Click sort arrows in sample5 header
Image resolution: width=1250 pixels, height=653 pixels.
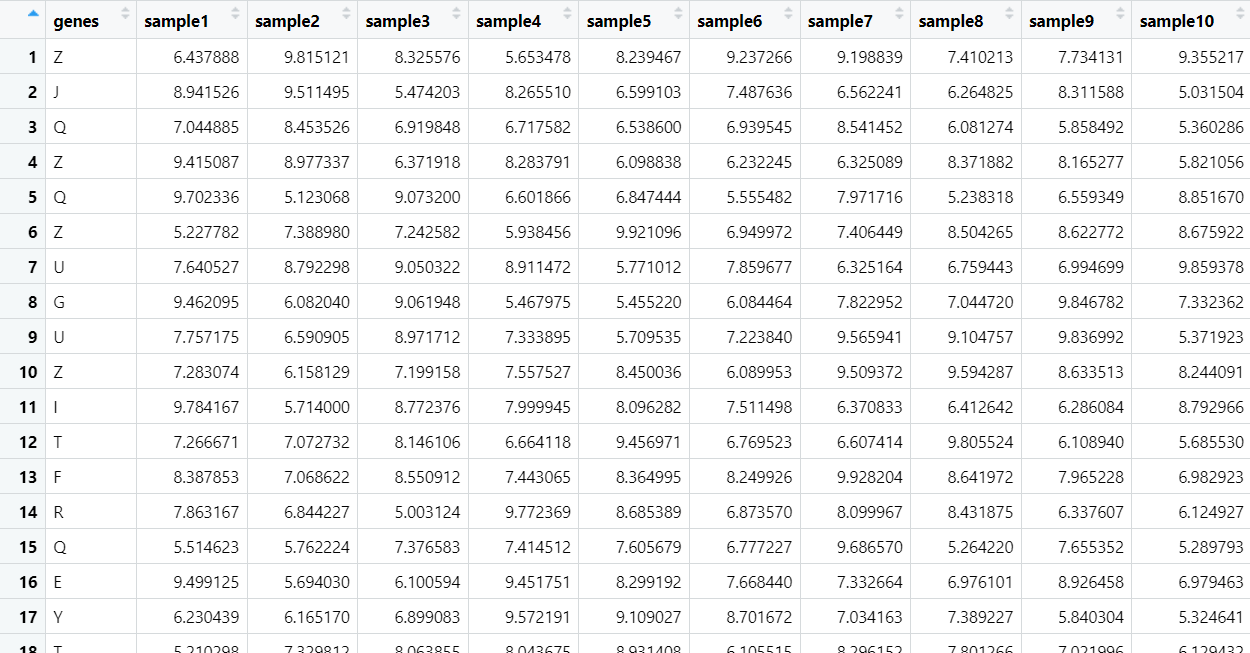pyautogui.click(x=677, y=14)
